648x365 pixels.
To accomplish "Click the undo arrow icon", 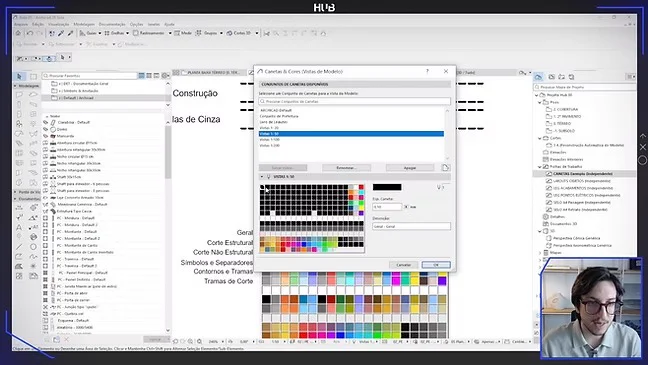I will pyautogui.click(x=30, y=33).
